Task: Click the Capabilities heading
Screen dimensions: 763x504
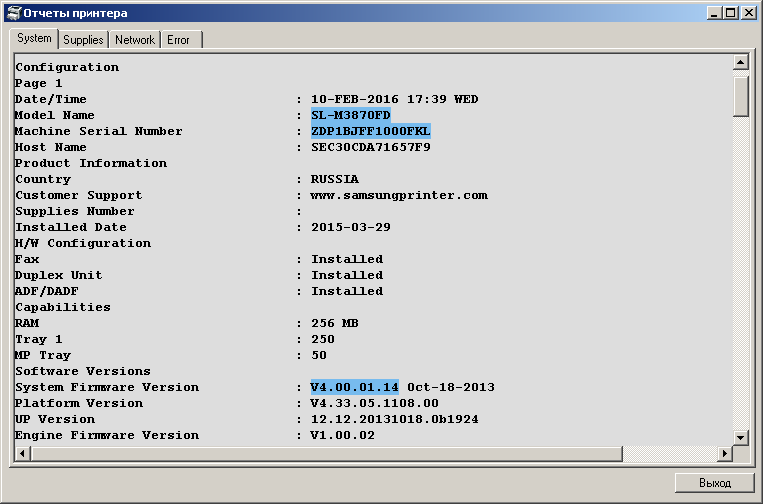Action: 63,307
